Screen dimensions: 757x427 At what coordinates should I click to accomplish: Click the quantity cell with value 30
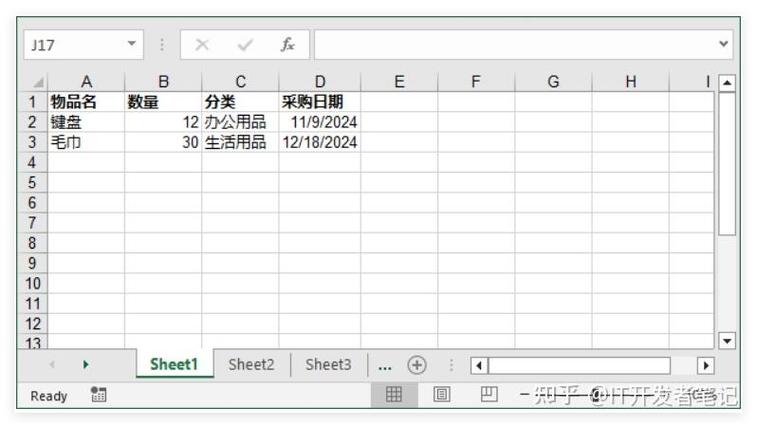point(163,142)
